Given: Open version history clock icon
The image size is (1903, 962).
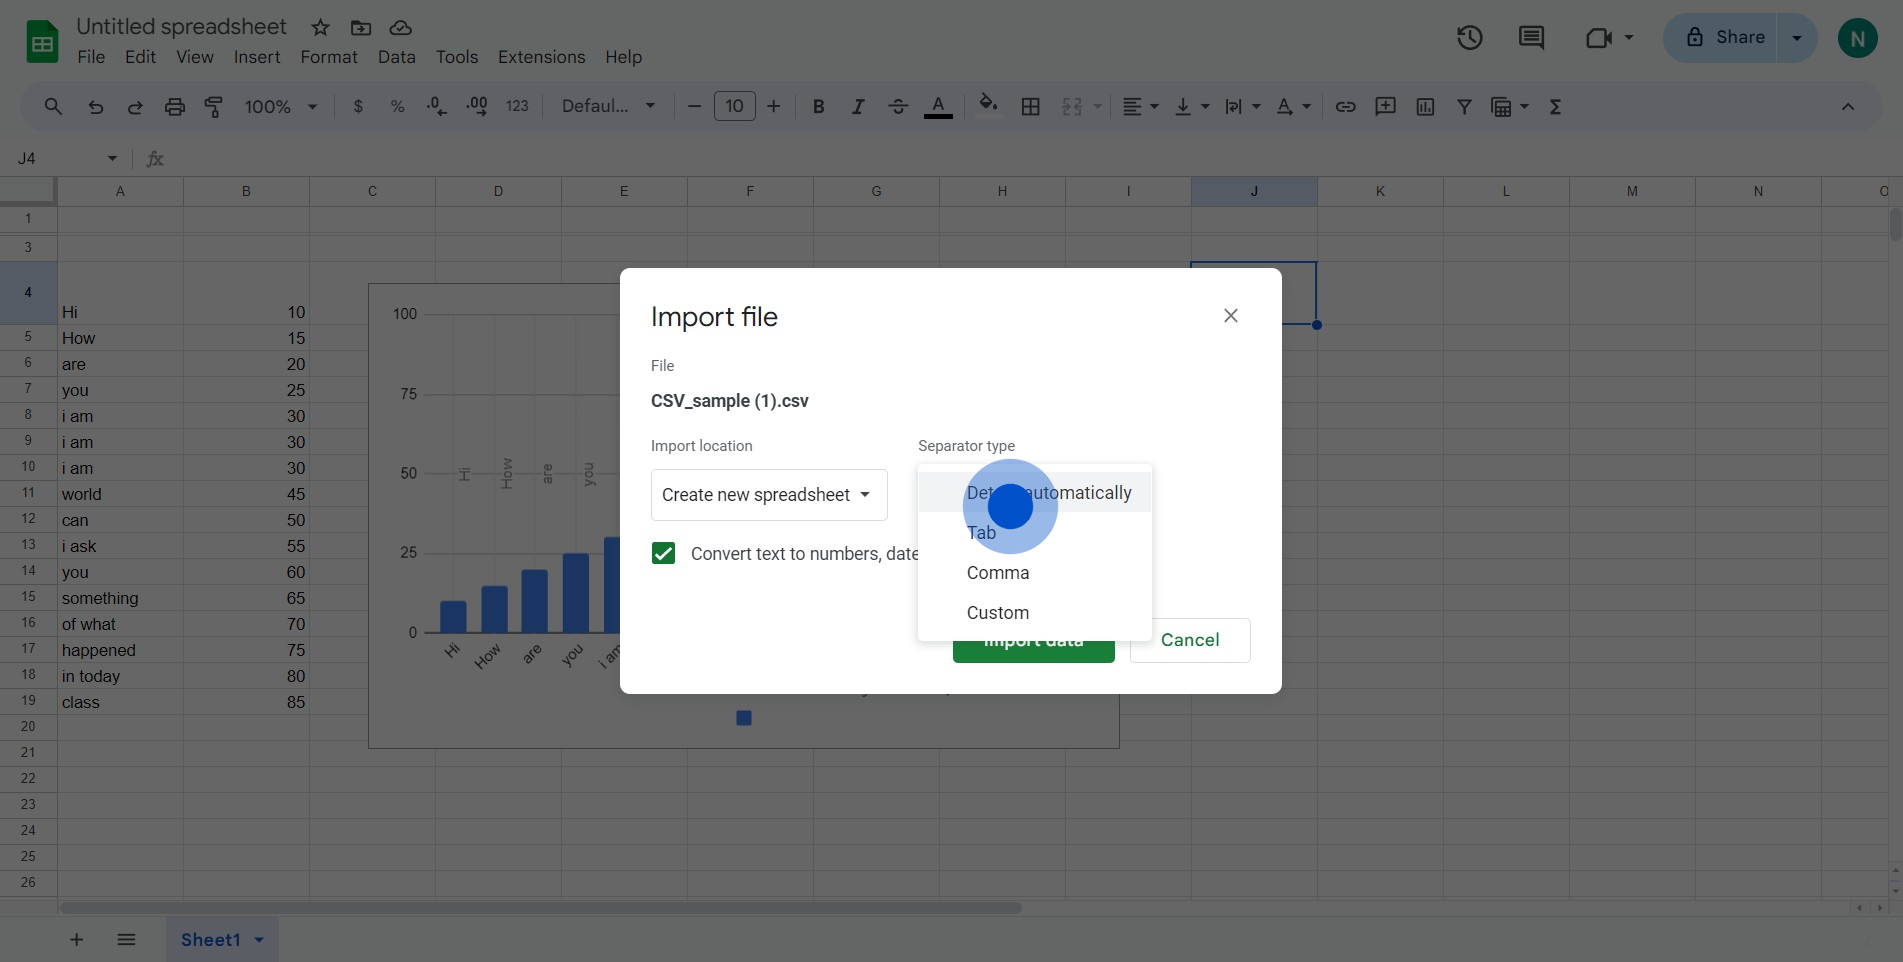Looking at the screenshot, I should pyautogui.click(x=1469, y=38).
